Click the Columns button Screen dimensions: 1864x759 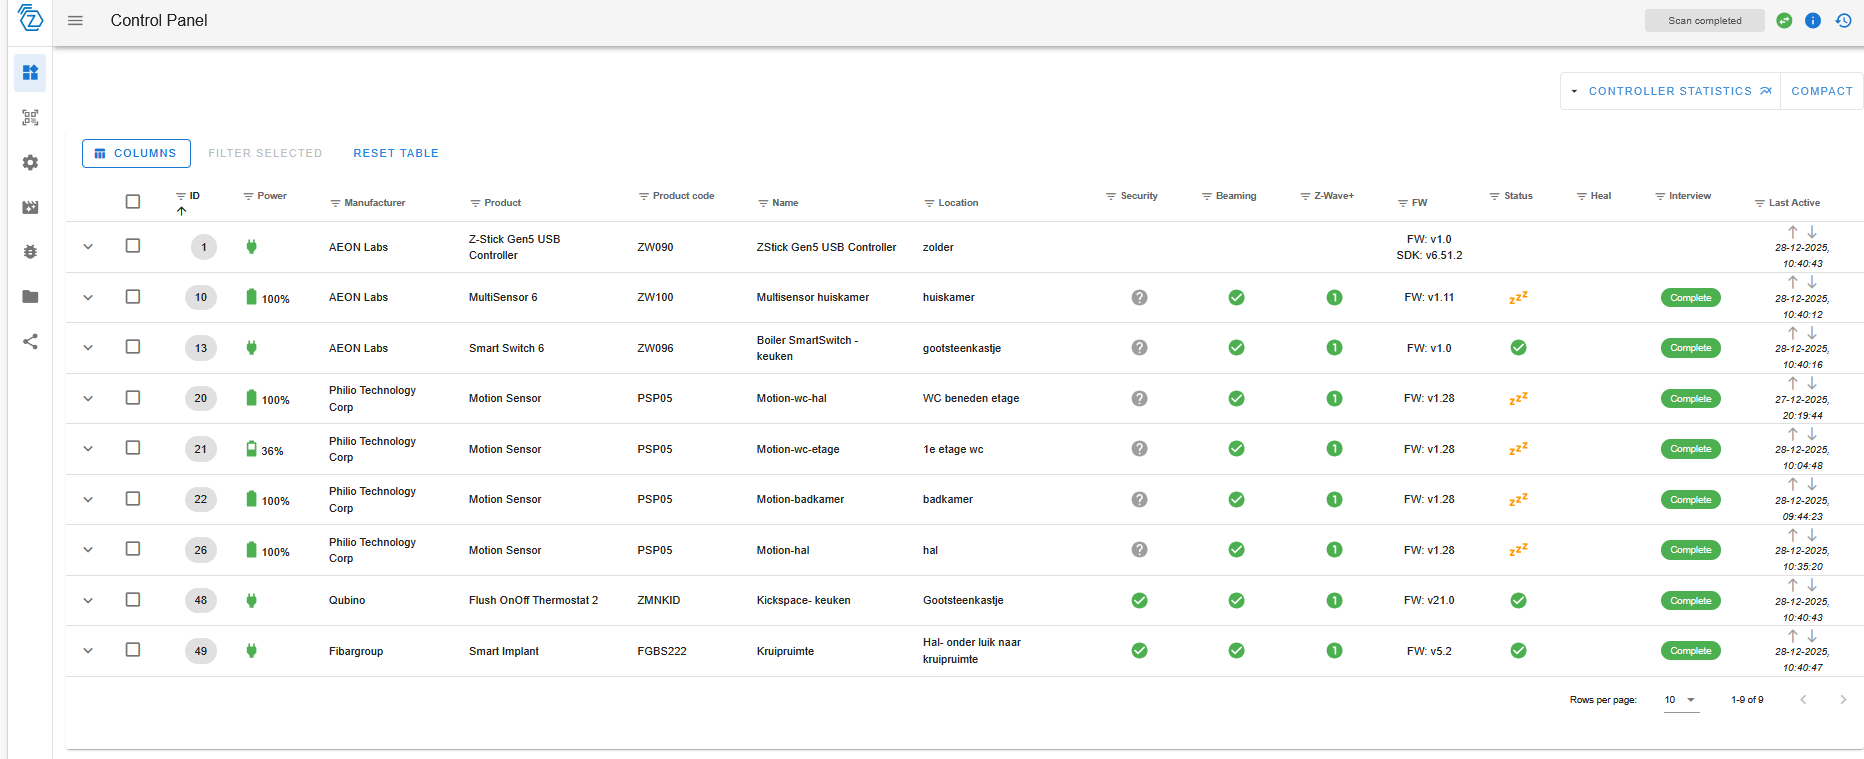[x=136, y=153]
